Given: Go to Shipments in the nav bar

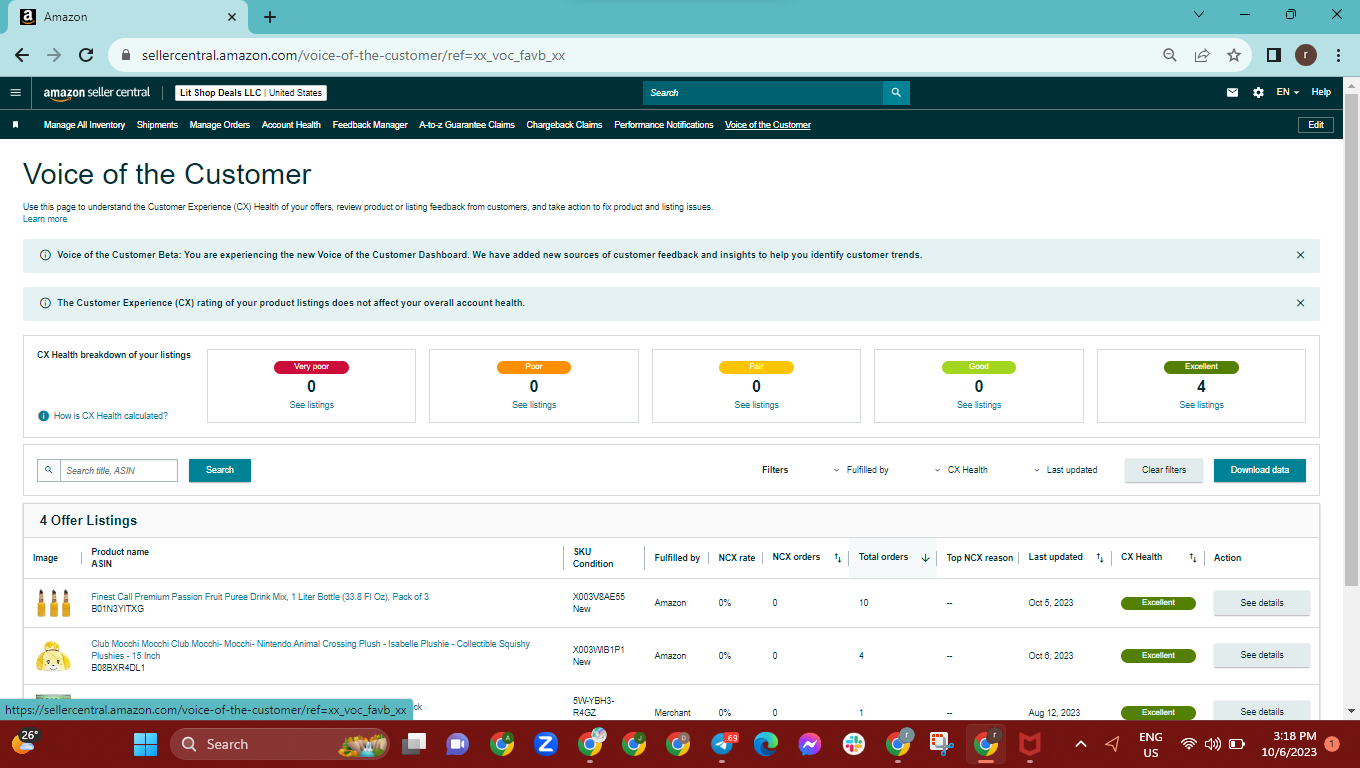Looking at the screenshot, I should (157, 125).
